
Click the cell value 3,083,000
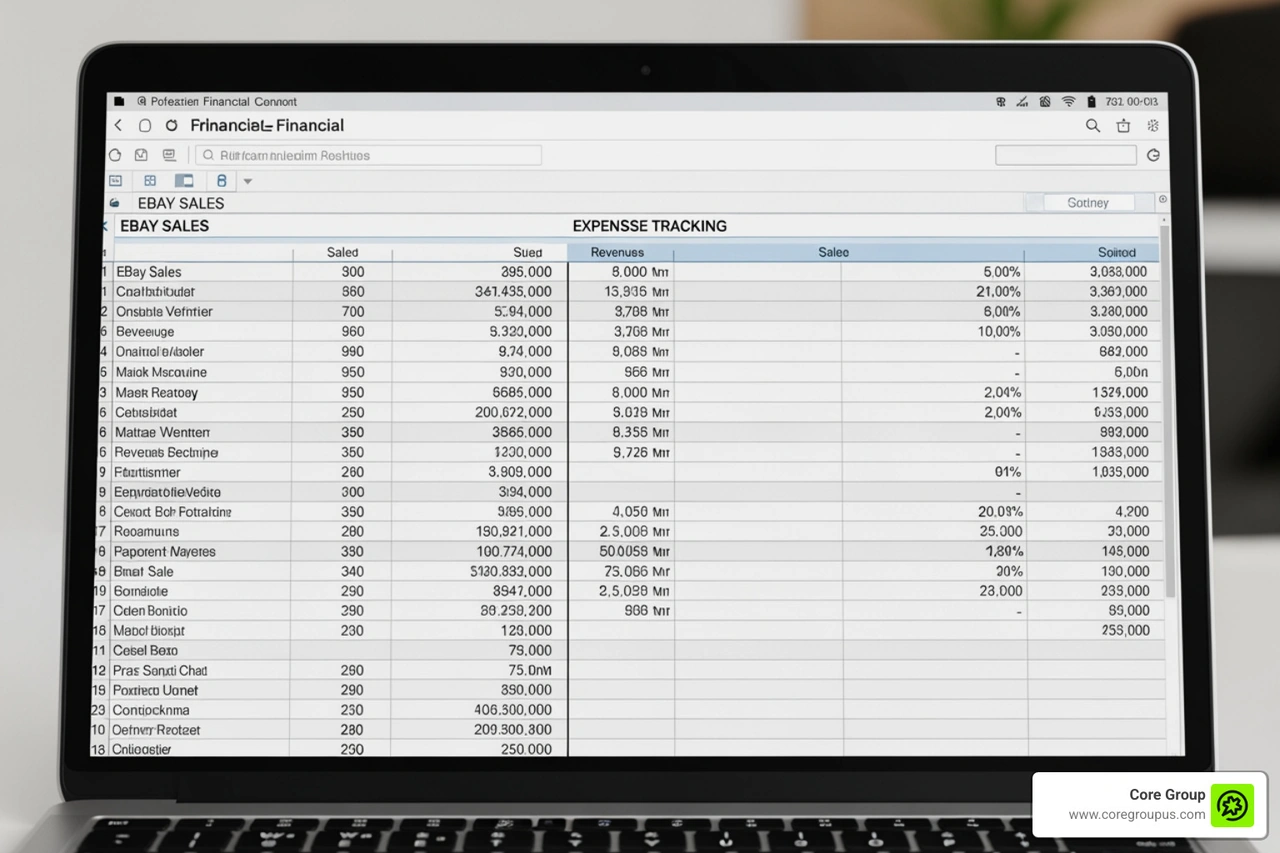(x=1118, y=272)
